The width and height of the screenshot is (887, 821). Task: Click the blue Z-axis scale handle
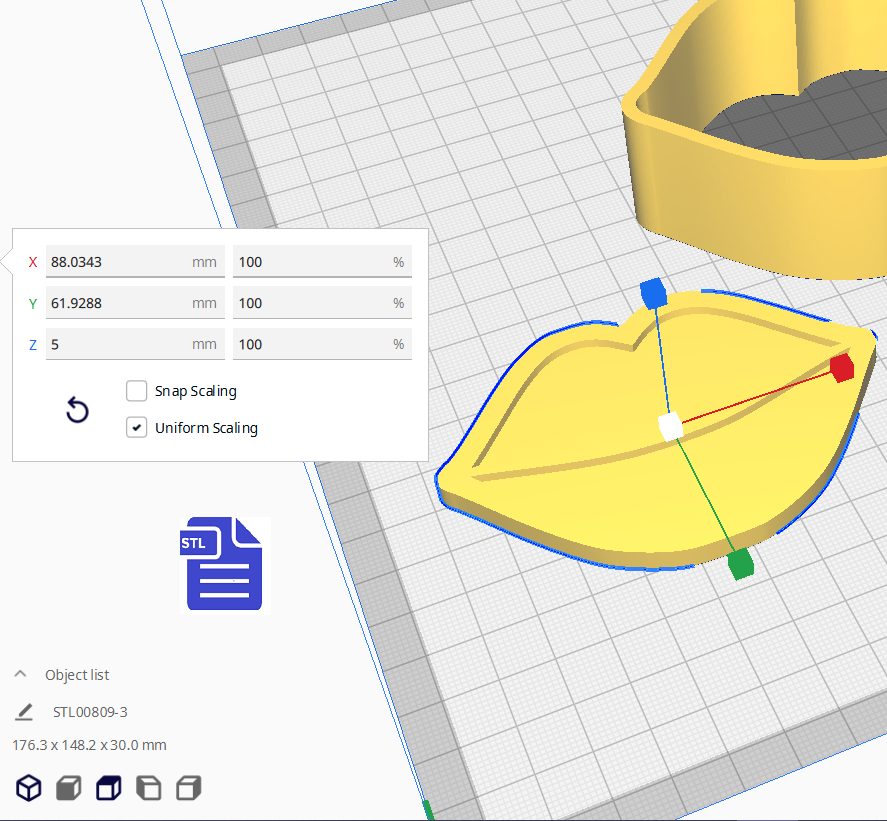[x=652, y=293]
